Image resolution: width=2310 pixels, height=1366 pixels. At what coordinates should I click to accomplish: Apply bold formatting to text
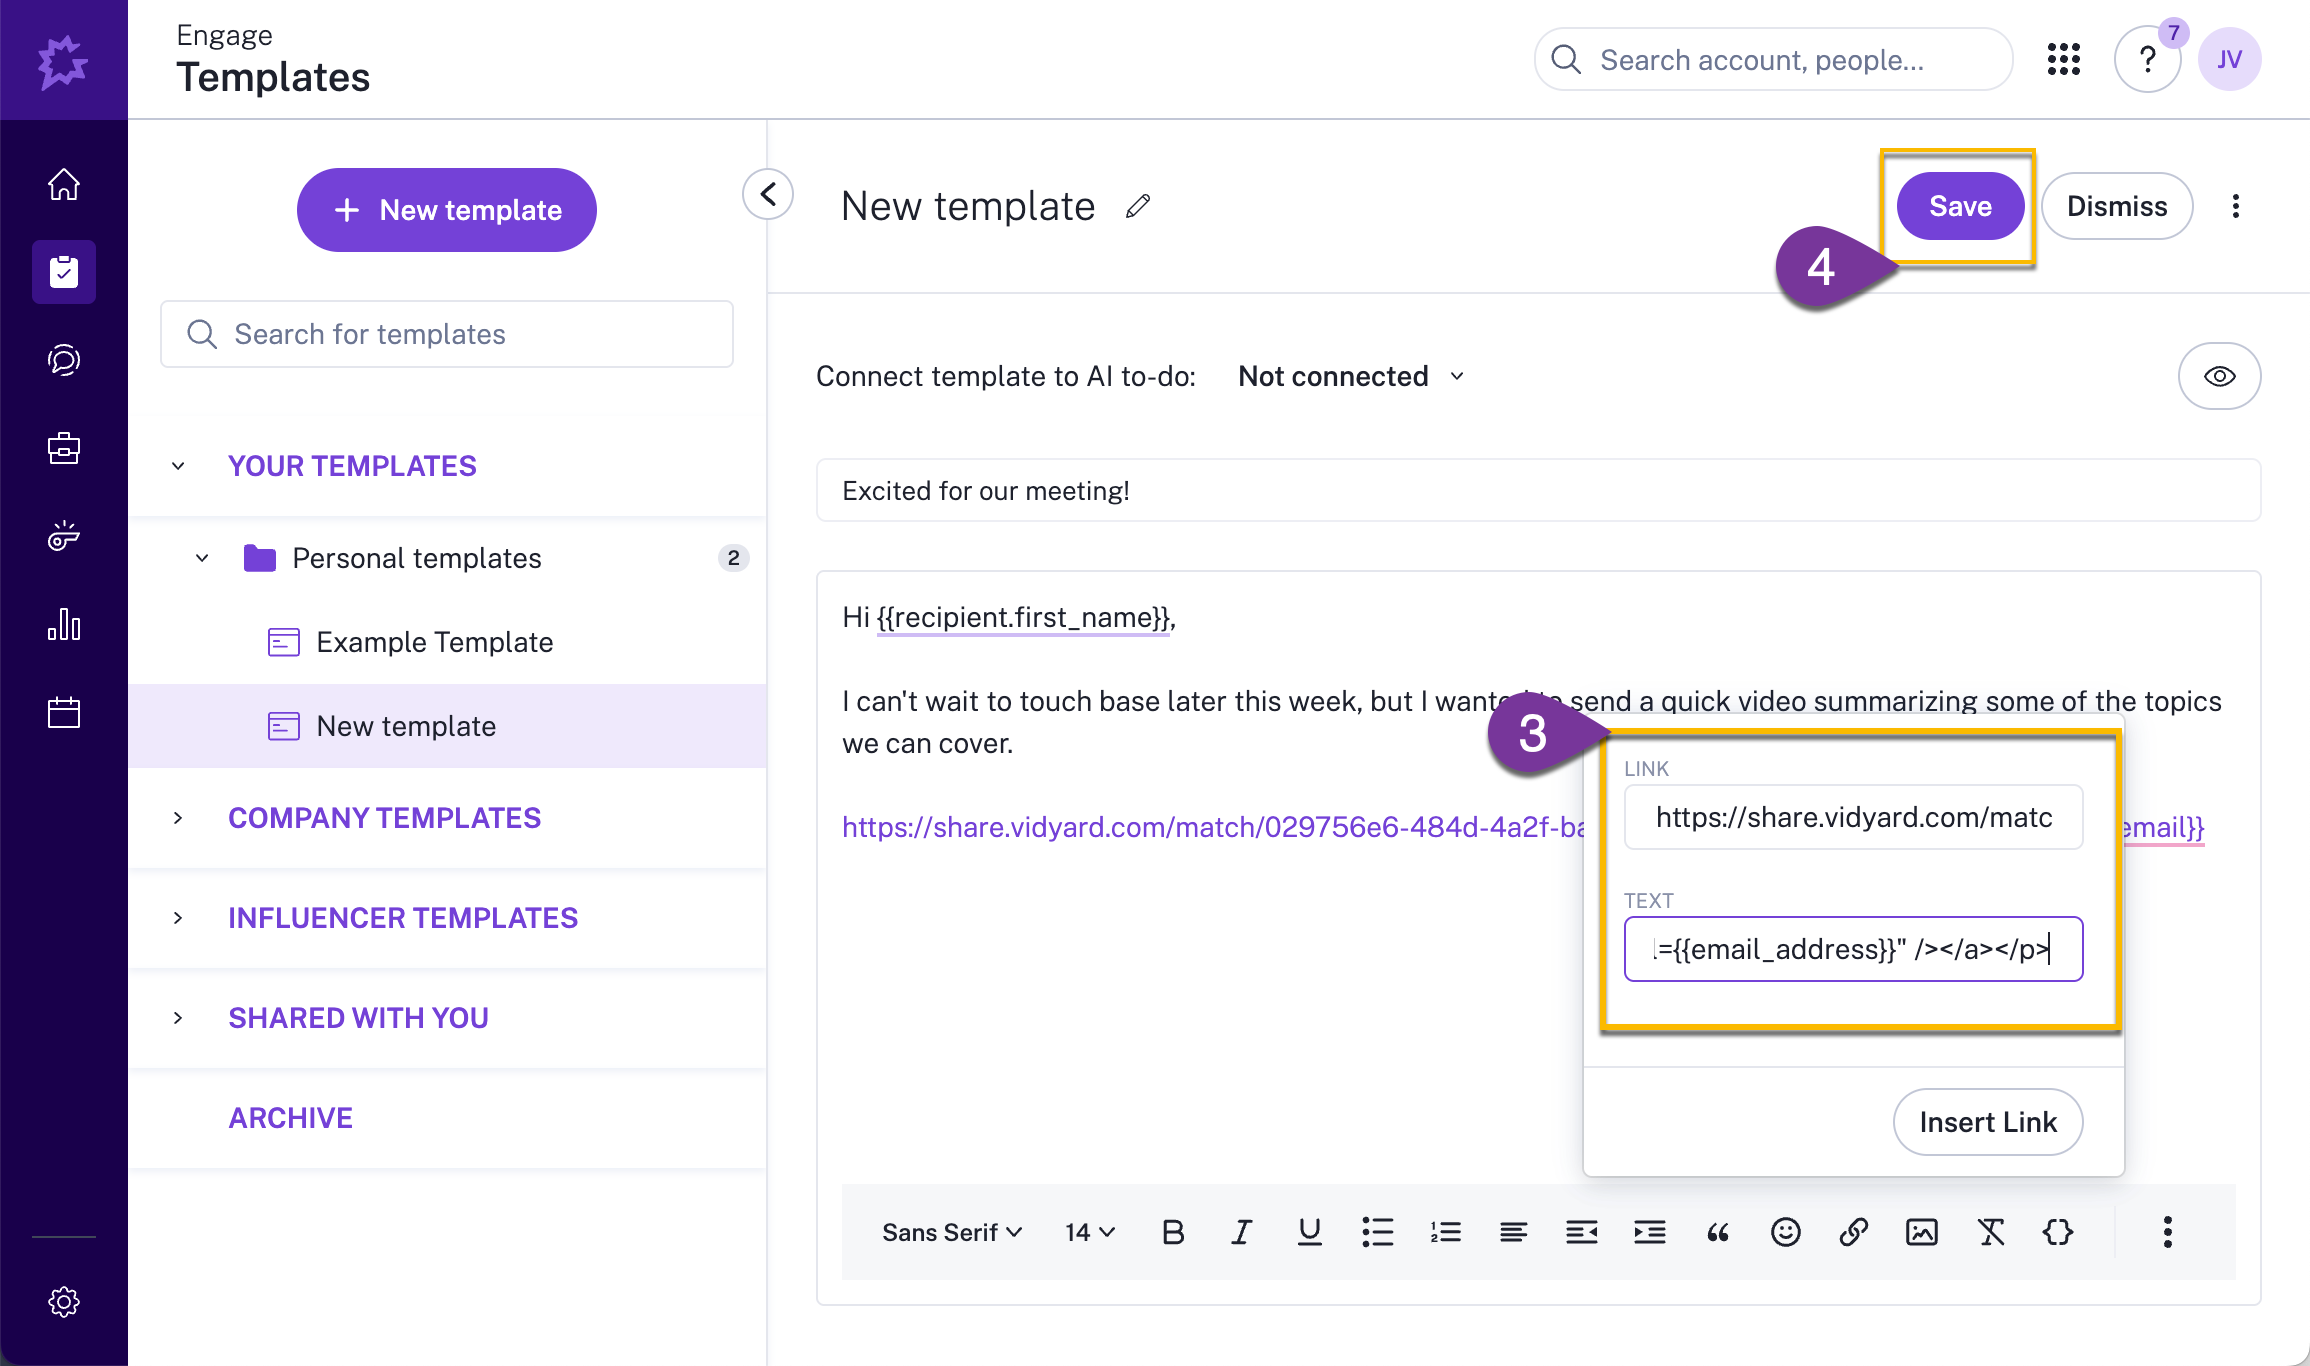1172,1231
